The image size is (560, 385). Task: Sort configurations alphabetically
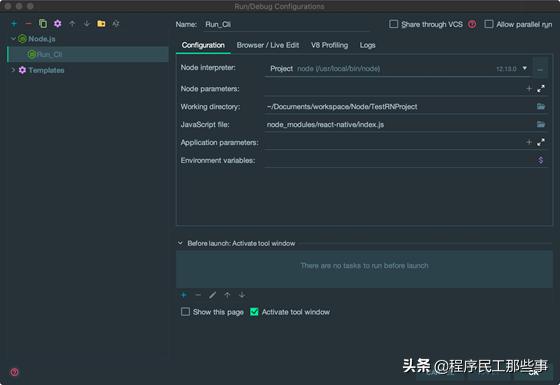(x=116, y=24)
